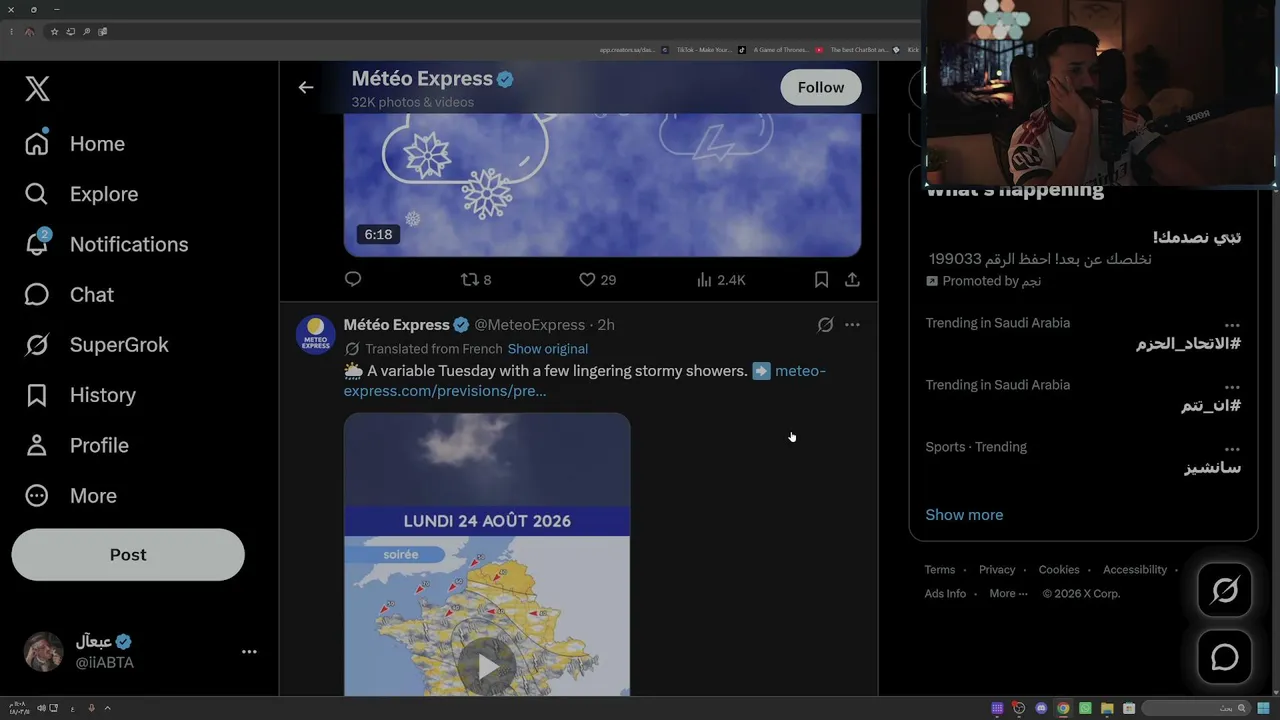Click Show more under trends

click(x=964, y=515)
